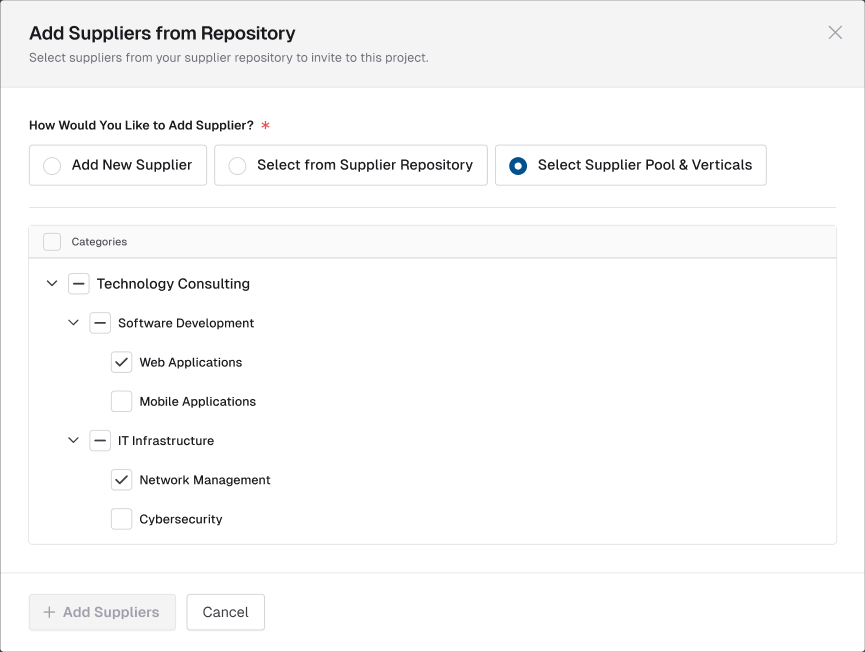The image size is (865, 652).
Task: Click the Add Suppliers button
Action: tap(102, 612)
